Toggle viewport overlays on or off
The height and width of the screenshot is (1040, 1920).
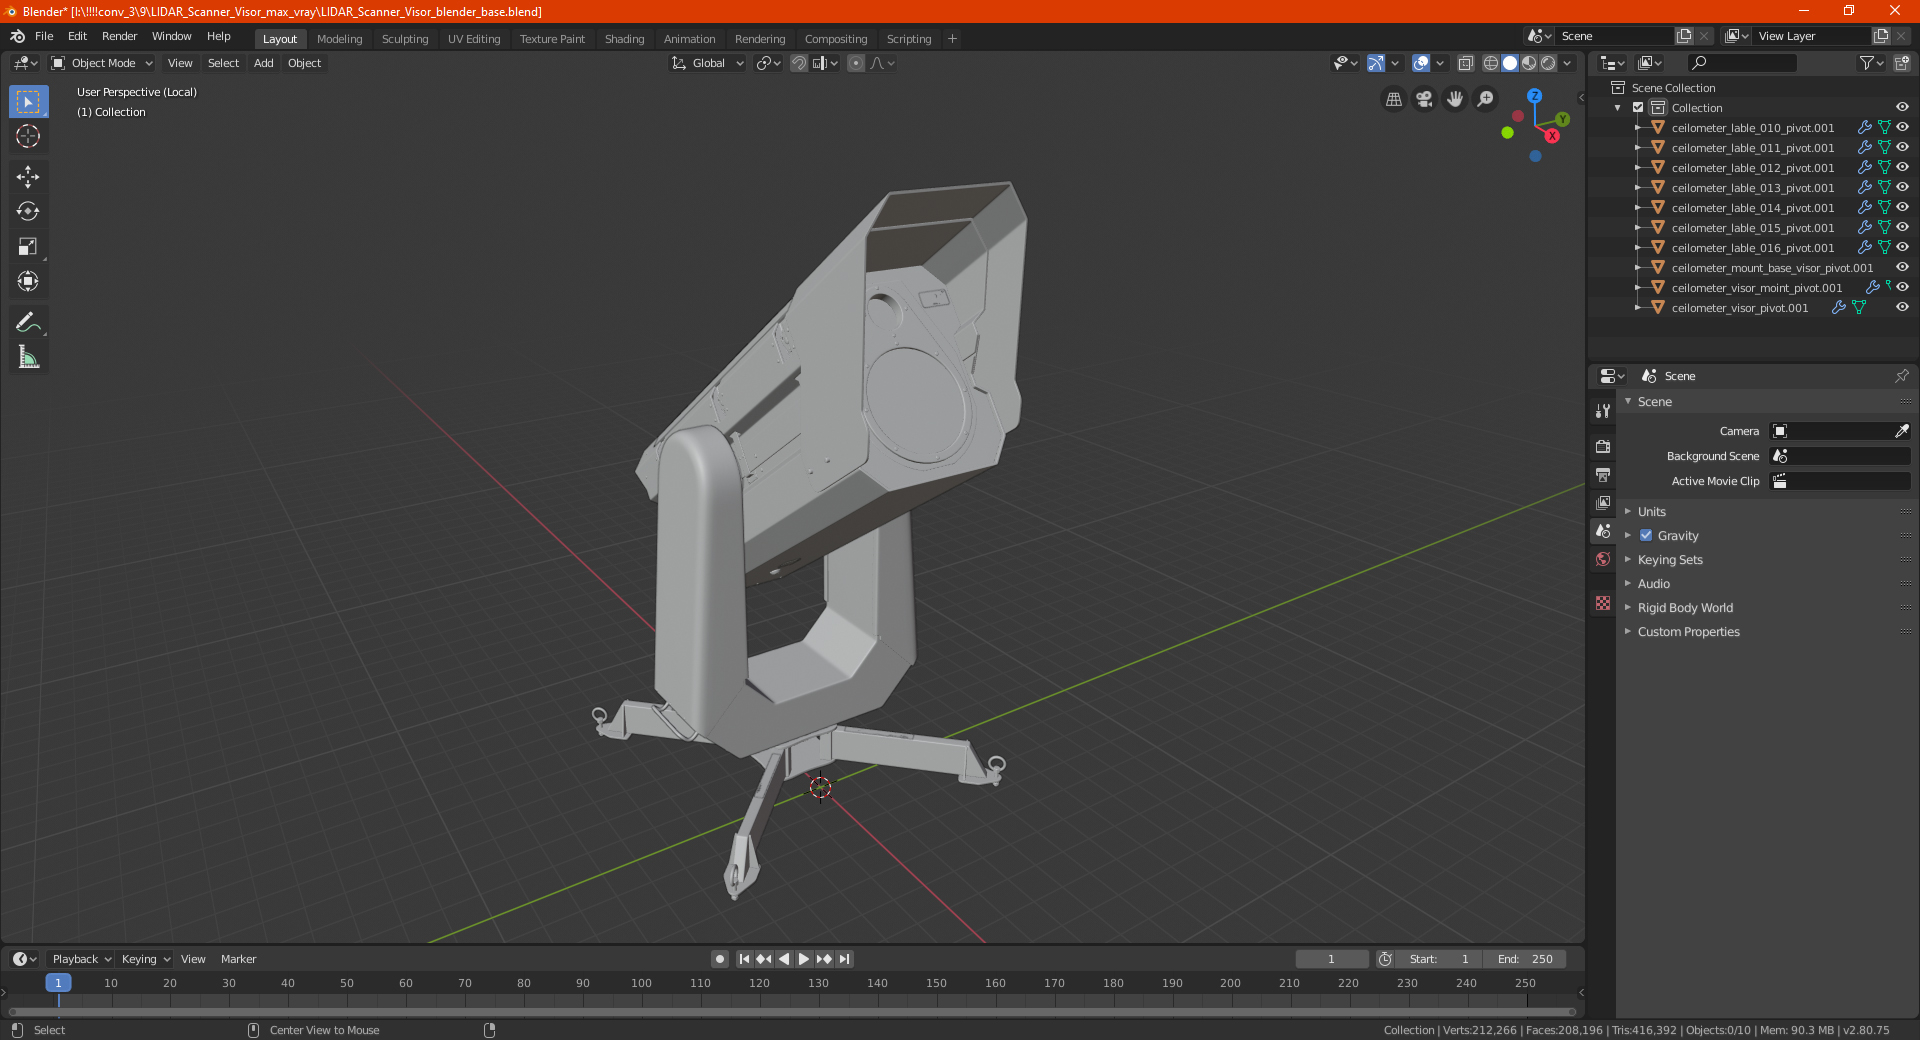[x=1420, y=63]
